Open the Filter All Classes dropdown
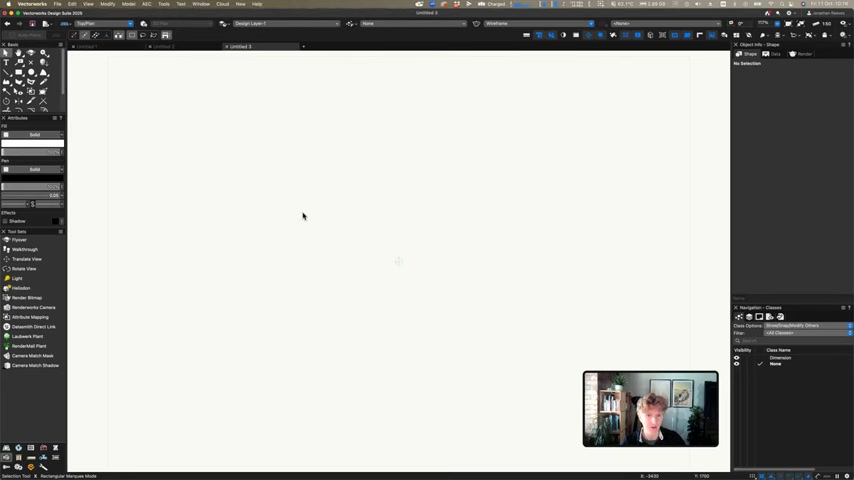The image size is (854, 480). click(x=808, y=333)
